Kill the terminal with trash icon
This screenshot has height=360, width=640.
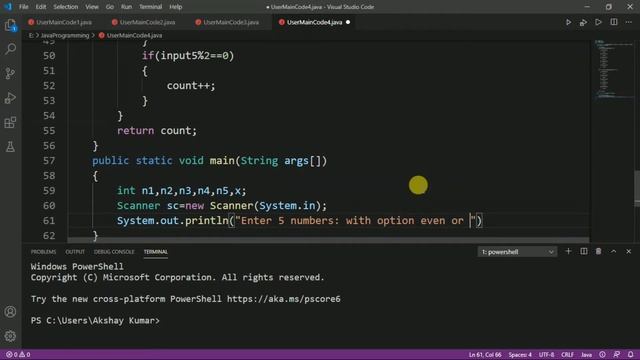tap(598, 251)
